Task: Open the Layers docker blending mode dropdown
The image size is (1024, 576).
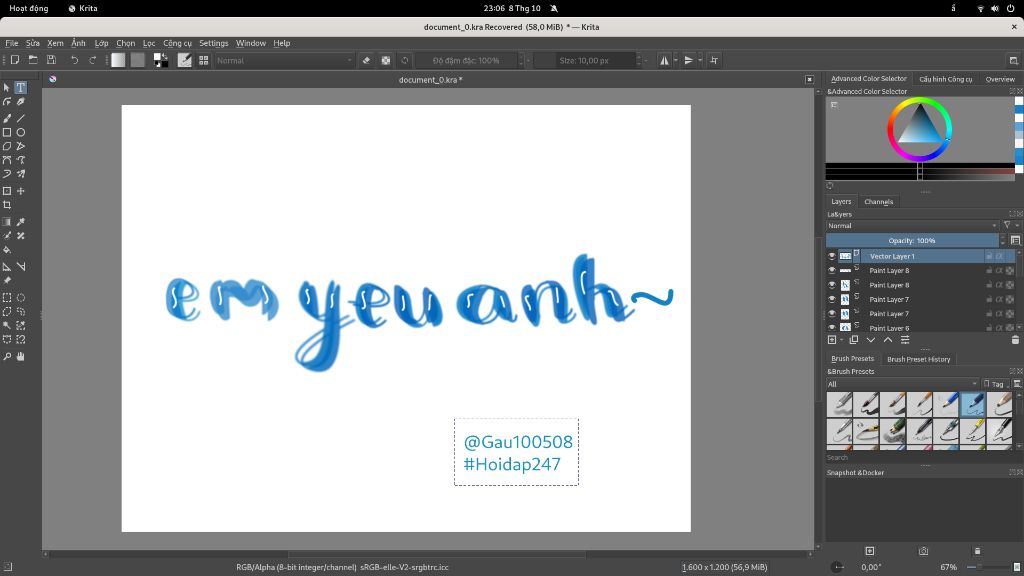Action: point(912,225)
